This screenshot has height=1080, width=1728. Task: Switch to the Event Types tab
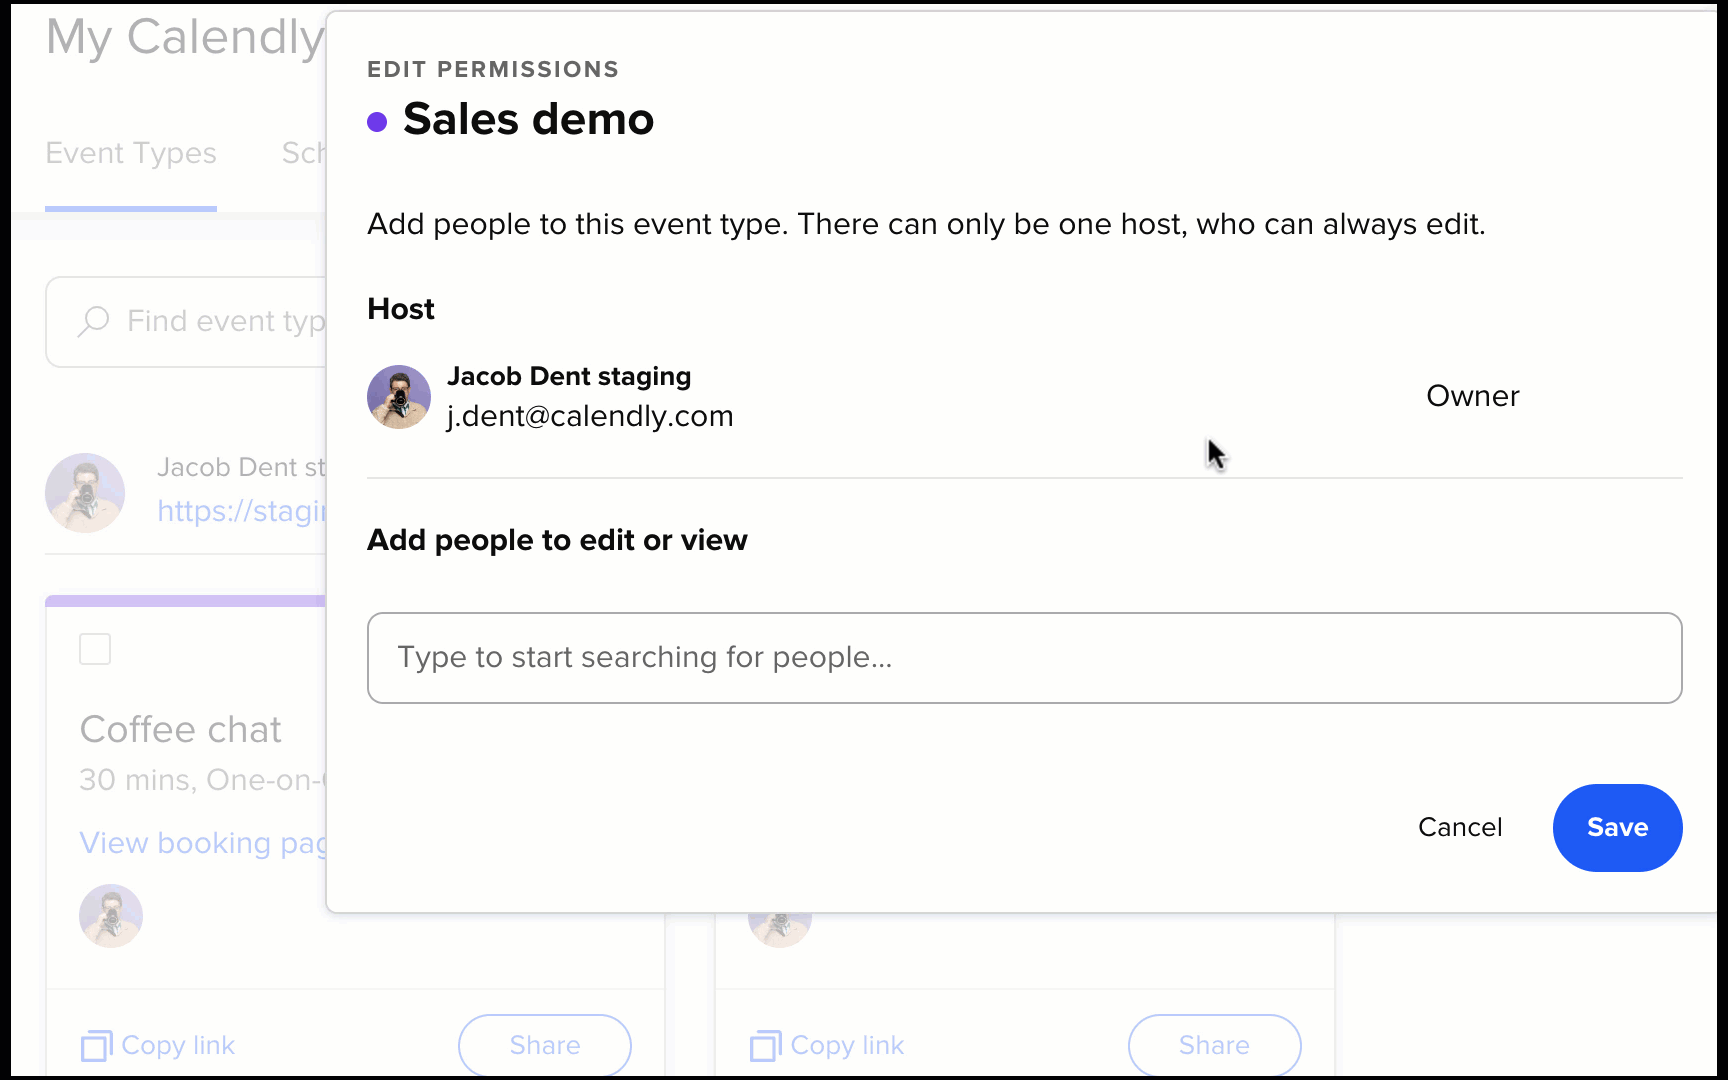(x=130, y=153)
